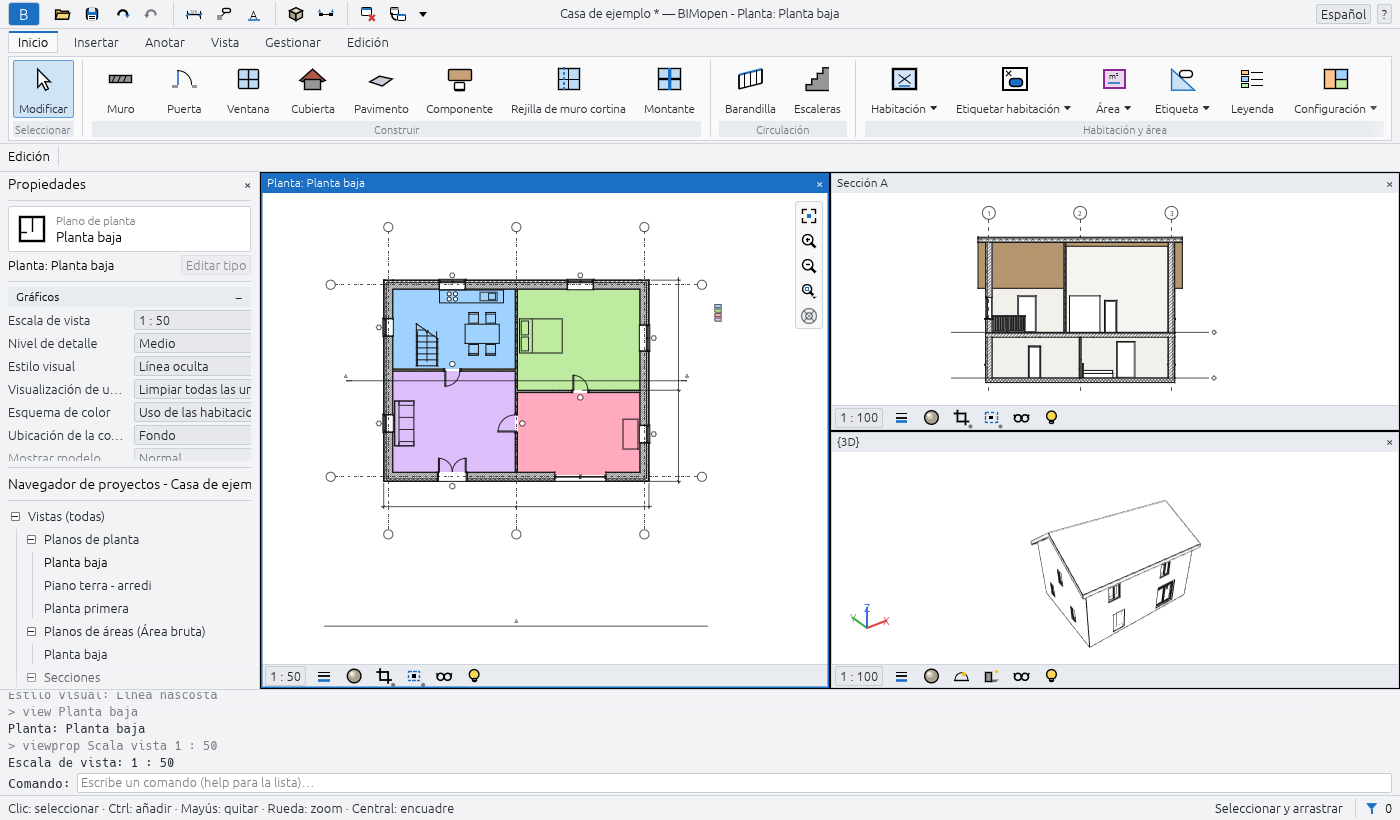Viewport: 1400px width, 820px height.
Task: Select the Muro wall tool
Action: (120, 90)
